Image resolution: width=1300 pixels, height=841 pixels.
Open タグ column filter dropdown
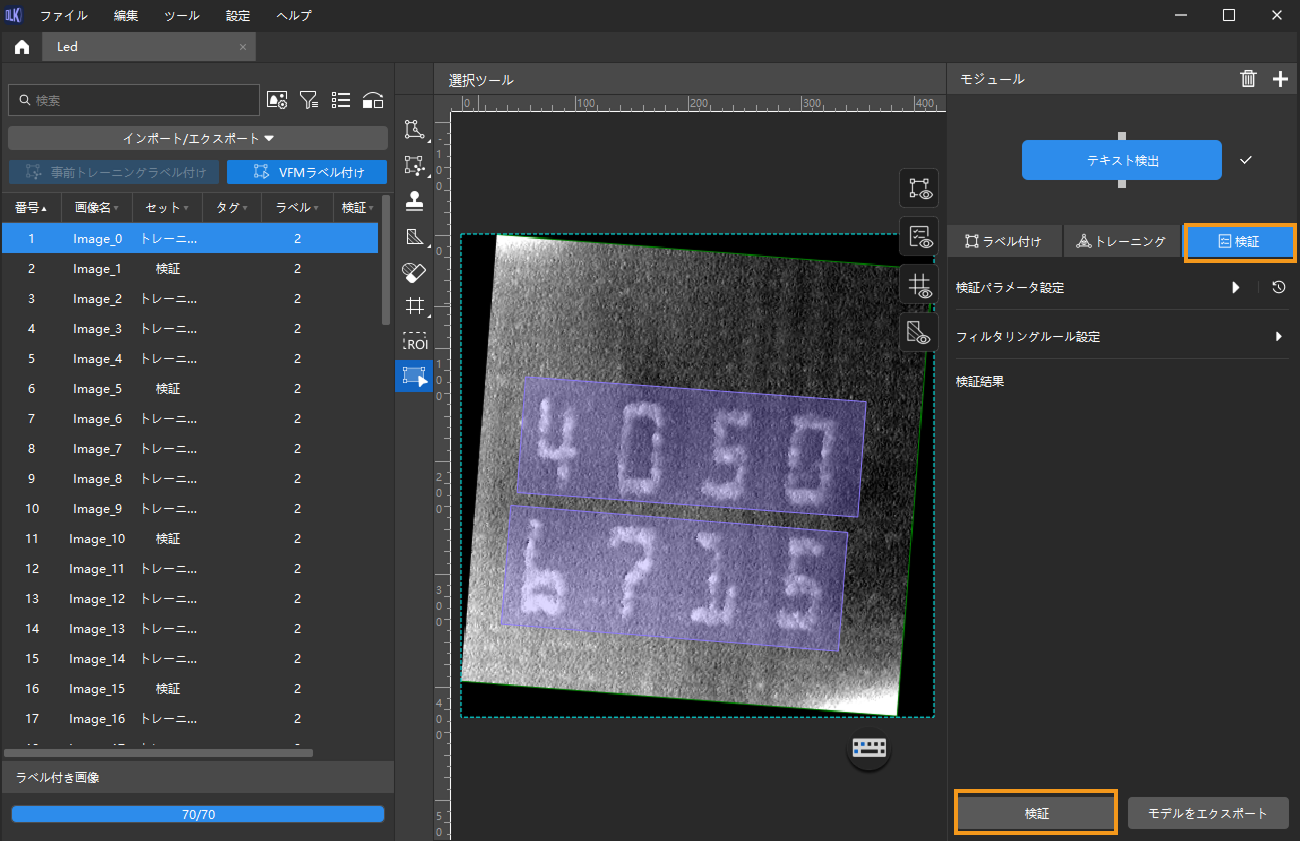coord(245,208)
